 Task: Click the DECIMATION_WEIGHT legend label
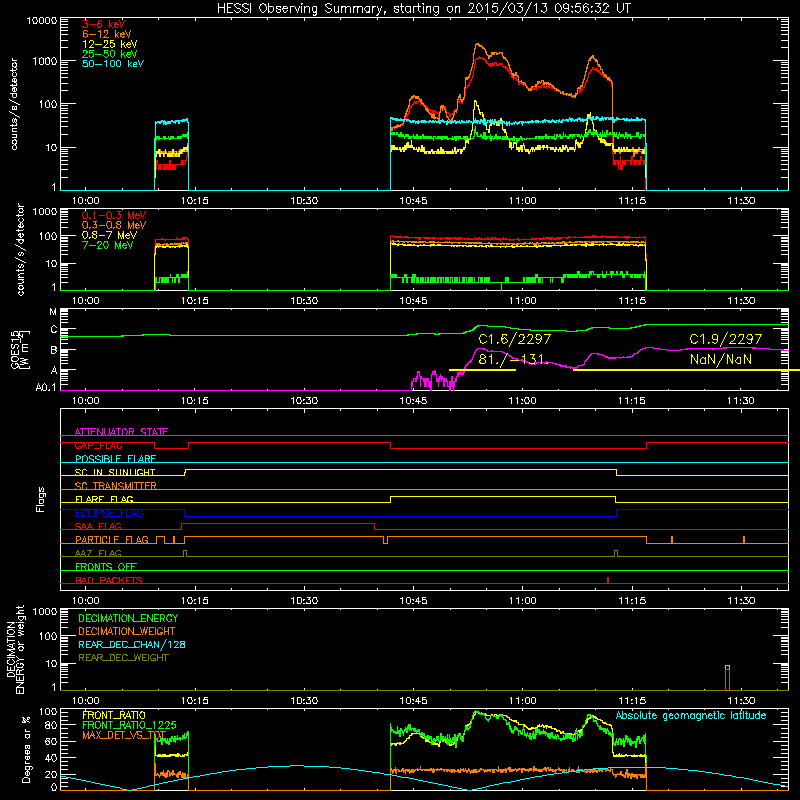[x=127, y=632]
